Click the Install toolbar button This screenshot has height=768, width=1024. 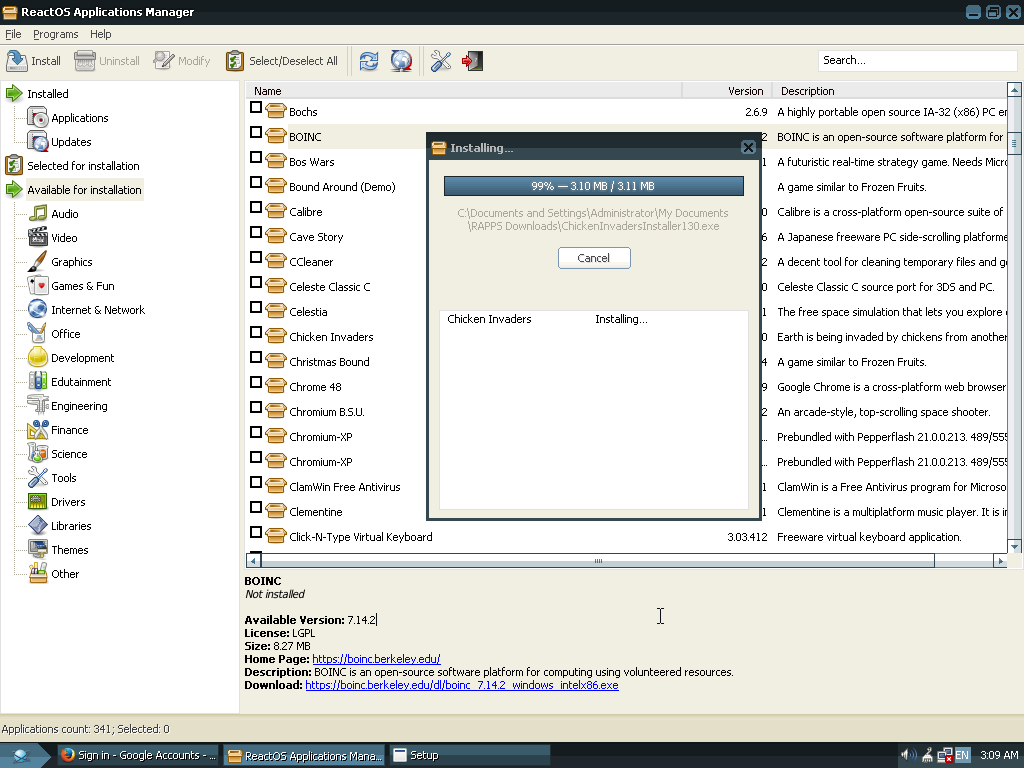tap(33, 61)
